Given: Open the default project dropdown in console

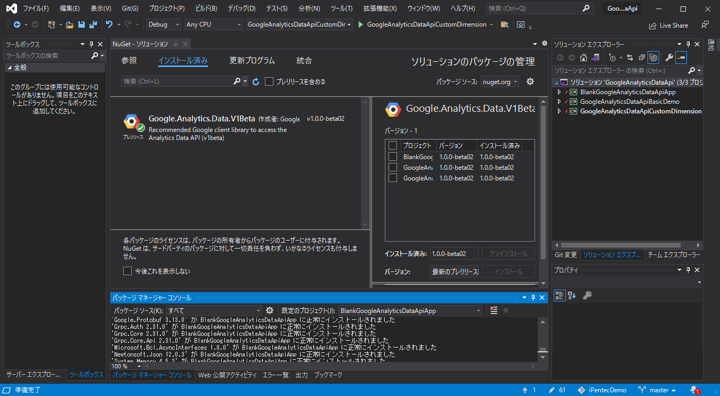Looking at the screenshot, I should (410, 311).
